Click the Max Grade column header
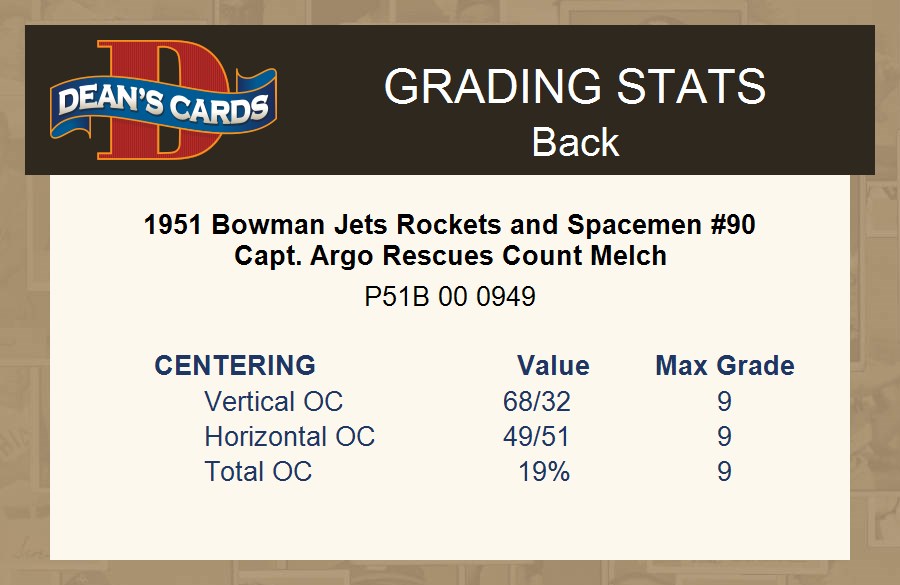 click(x=725, y=365)
